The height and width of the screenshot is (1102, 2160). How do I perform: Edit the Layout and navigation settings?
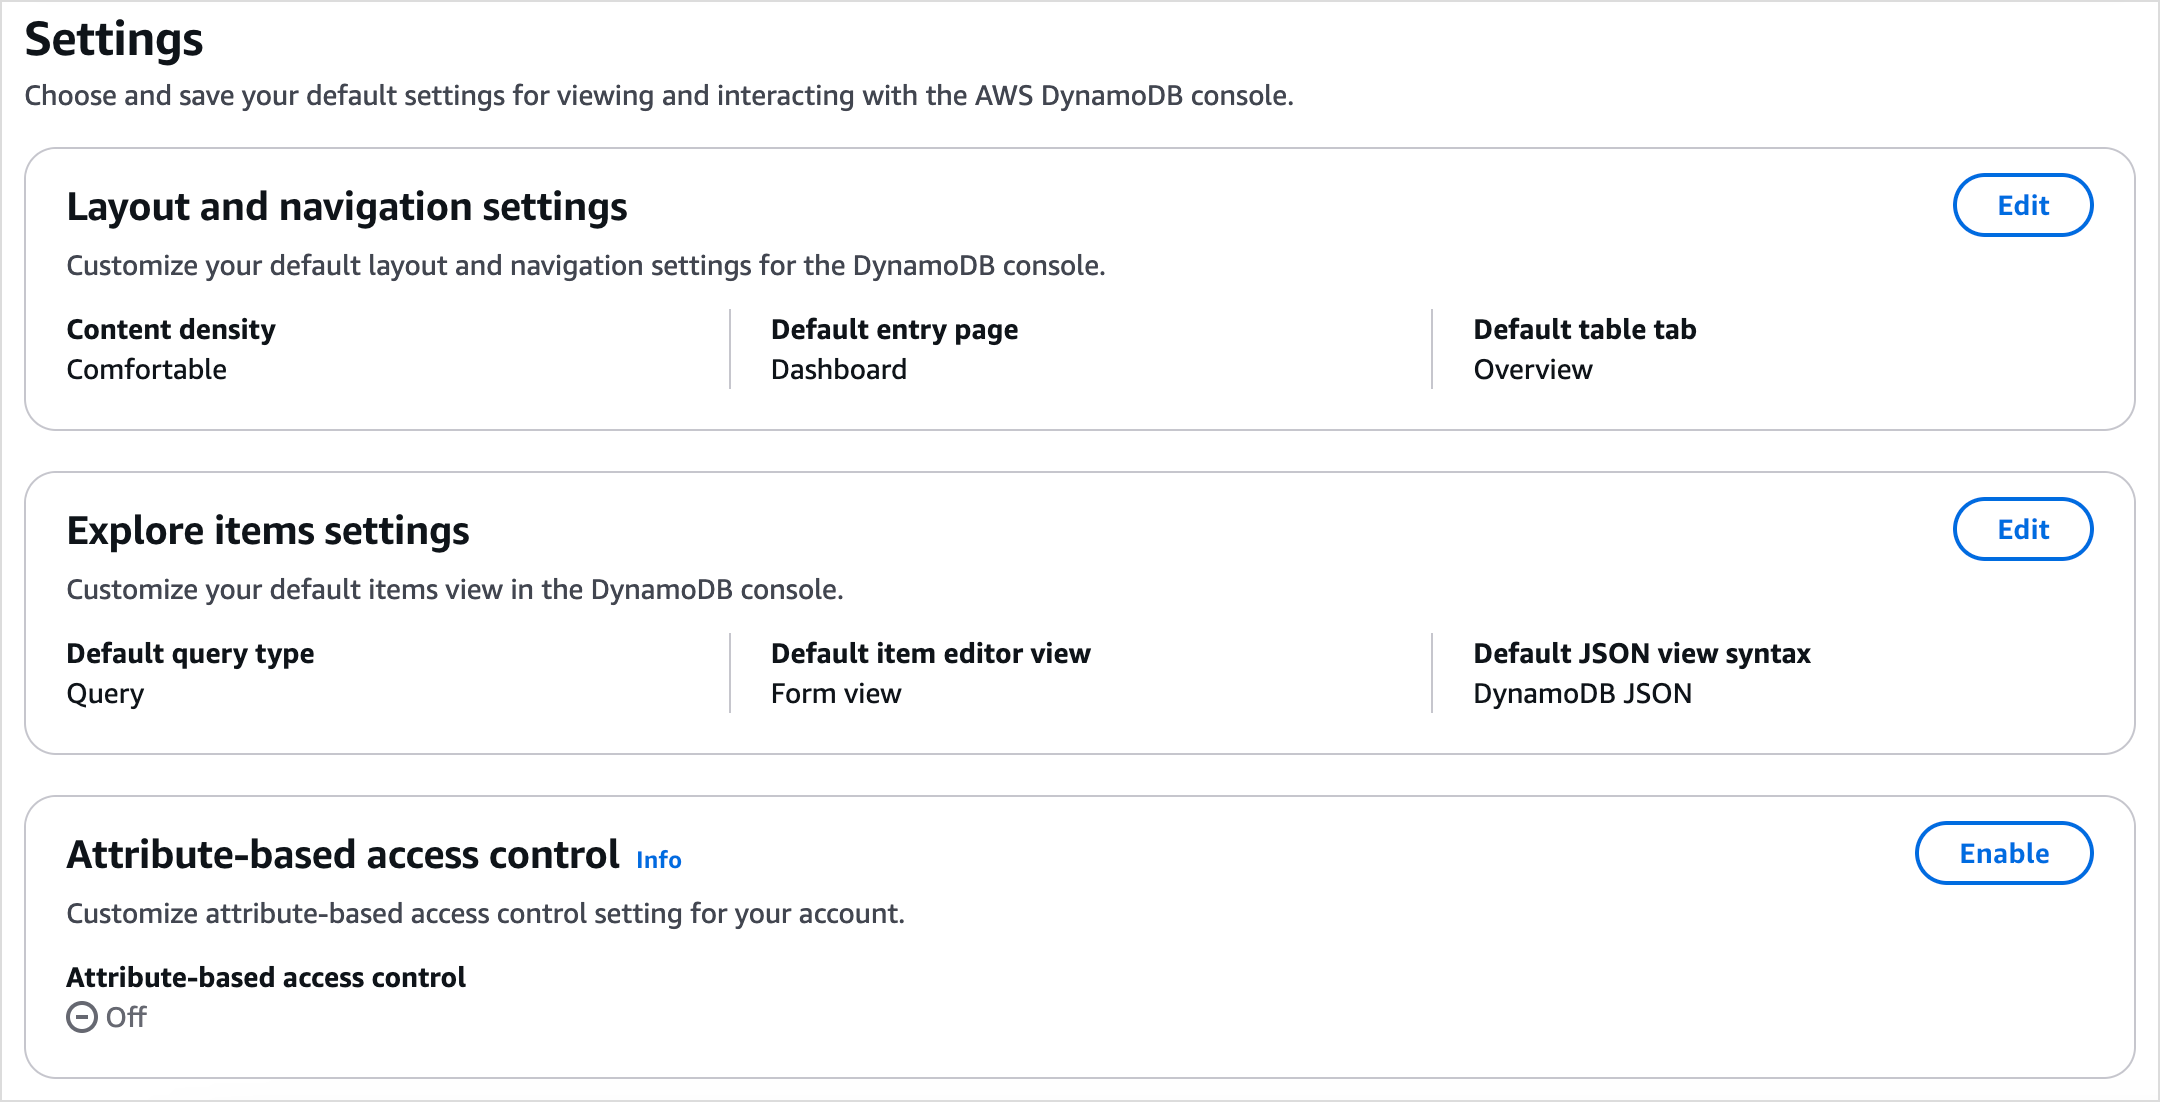coord(2022,205)
